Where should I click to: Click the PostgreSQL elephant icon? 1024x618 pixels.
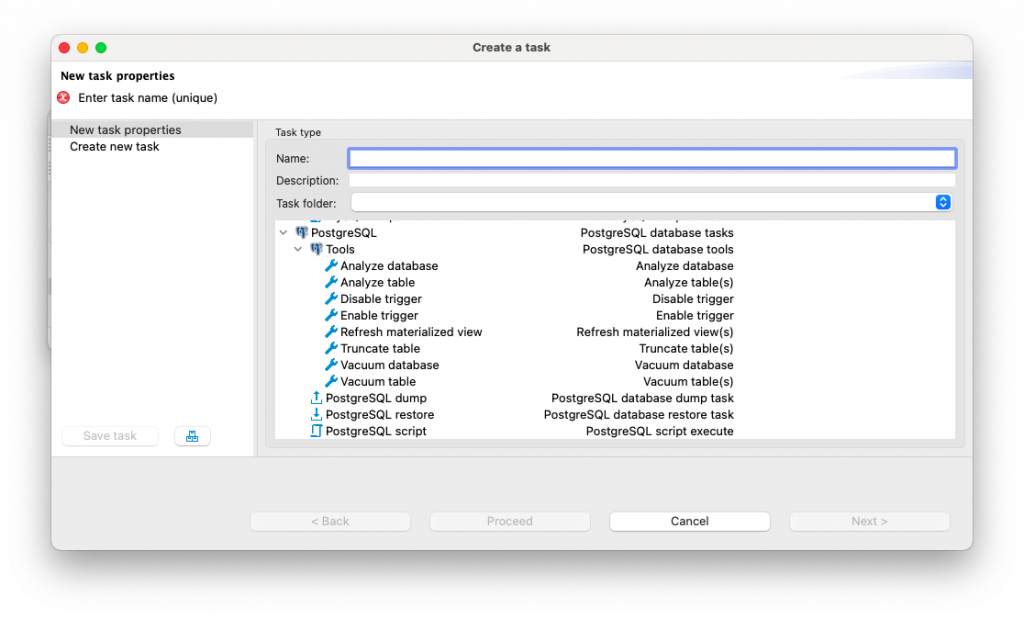(x=301, y=233)
